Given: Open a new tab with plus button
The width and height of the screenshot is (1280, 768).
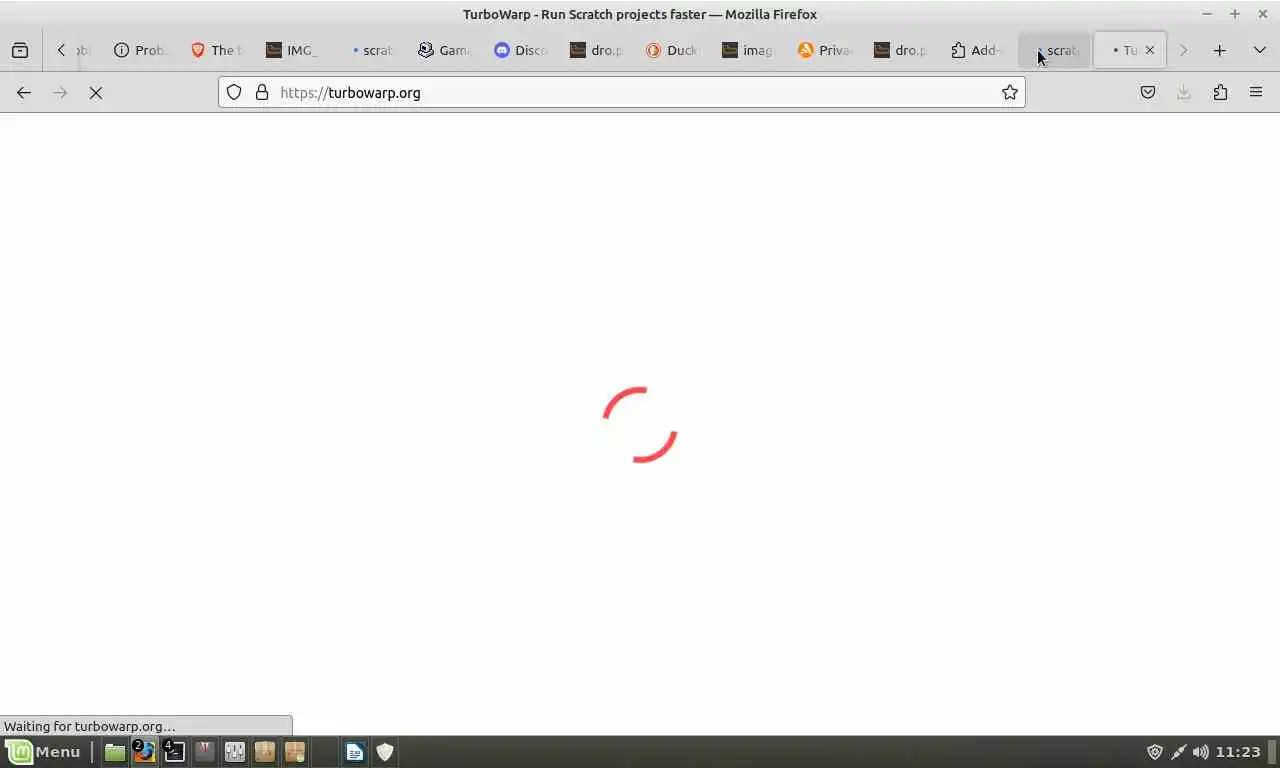Looking at the screenshot, I should coord(1219,50).
